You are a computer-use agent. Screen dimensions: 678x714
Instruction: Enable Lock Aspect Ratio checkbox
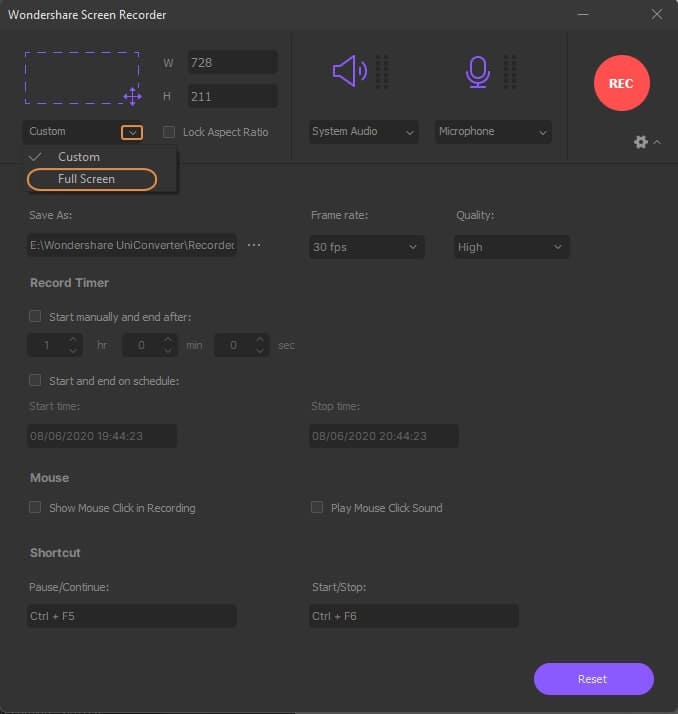click(169, 132)
